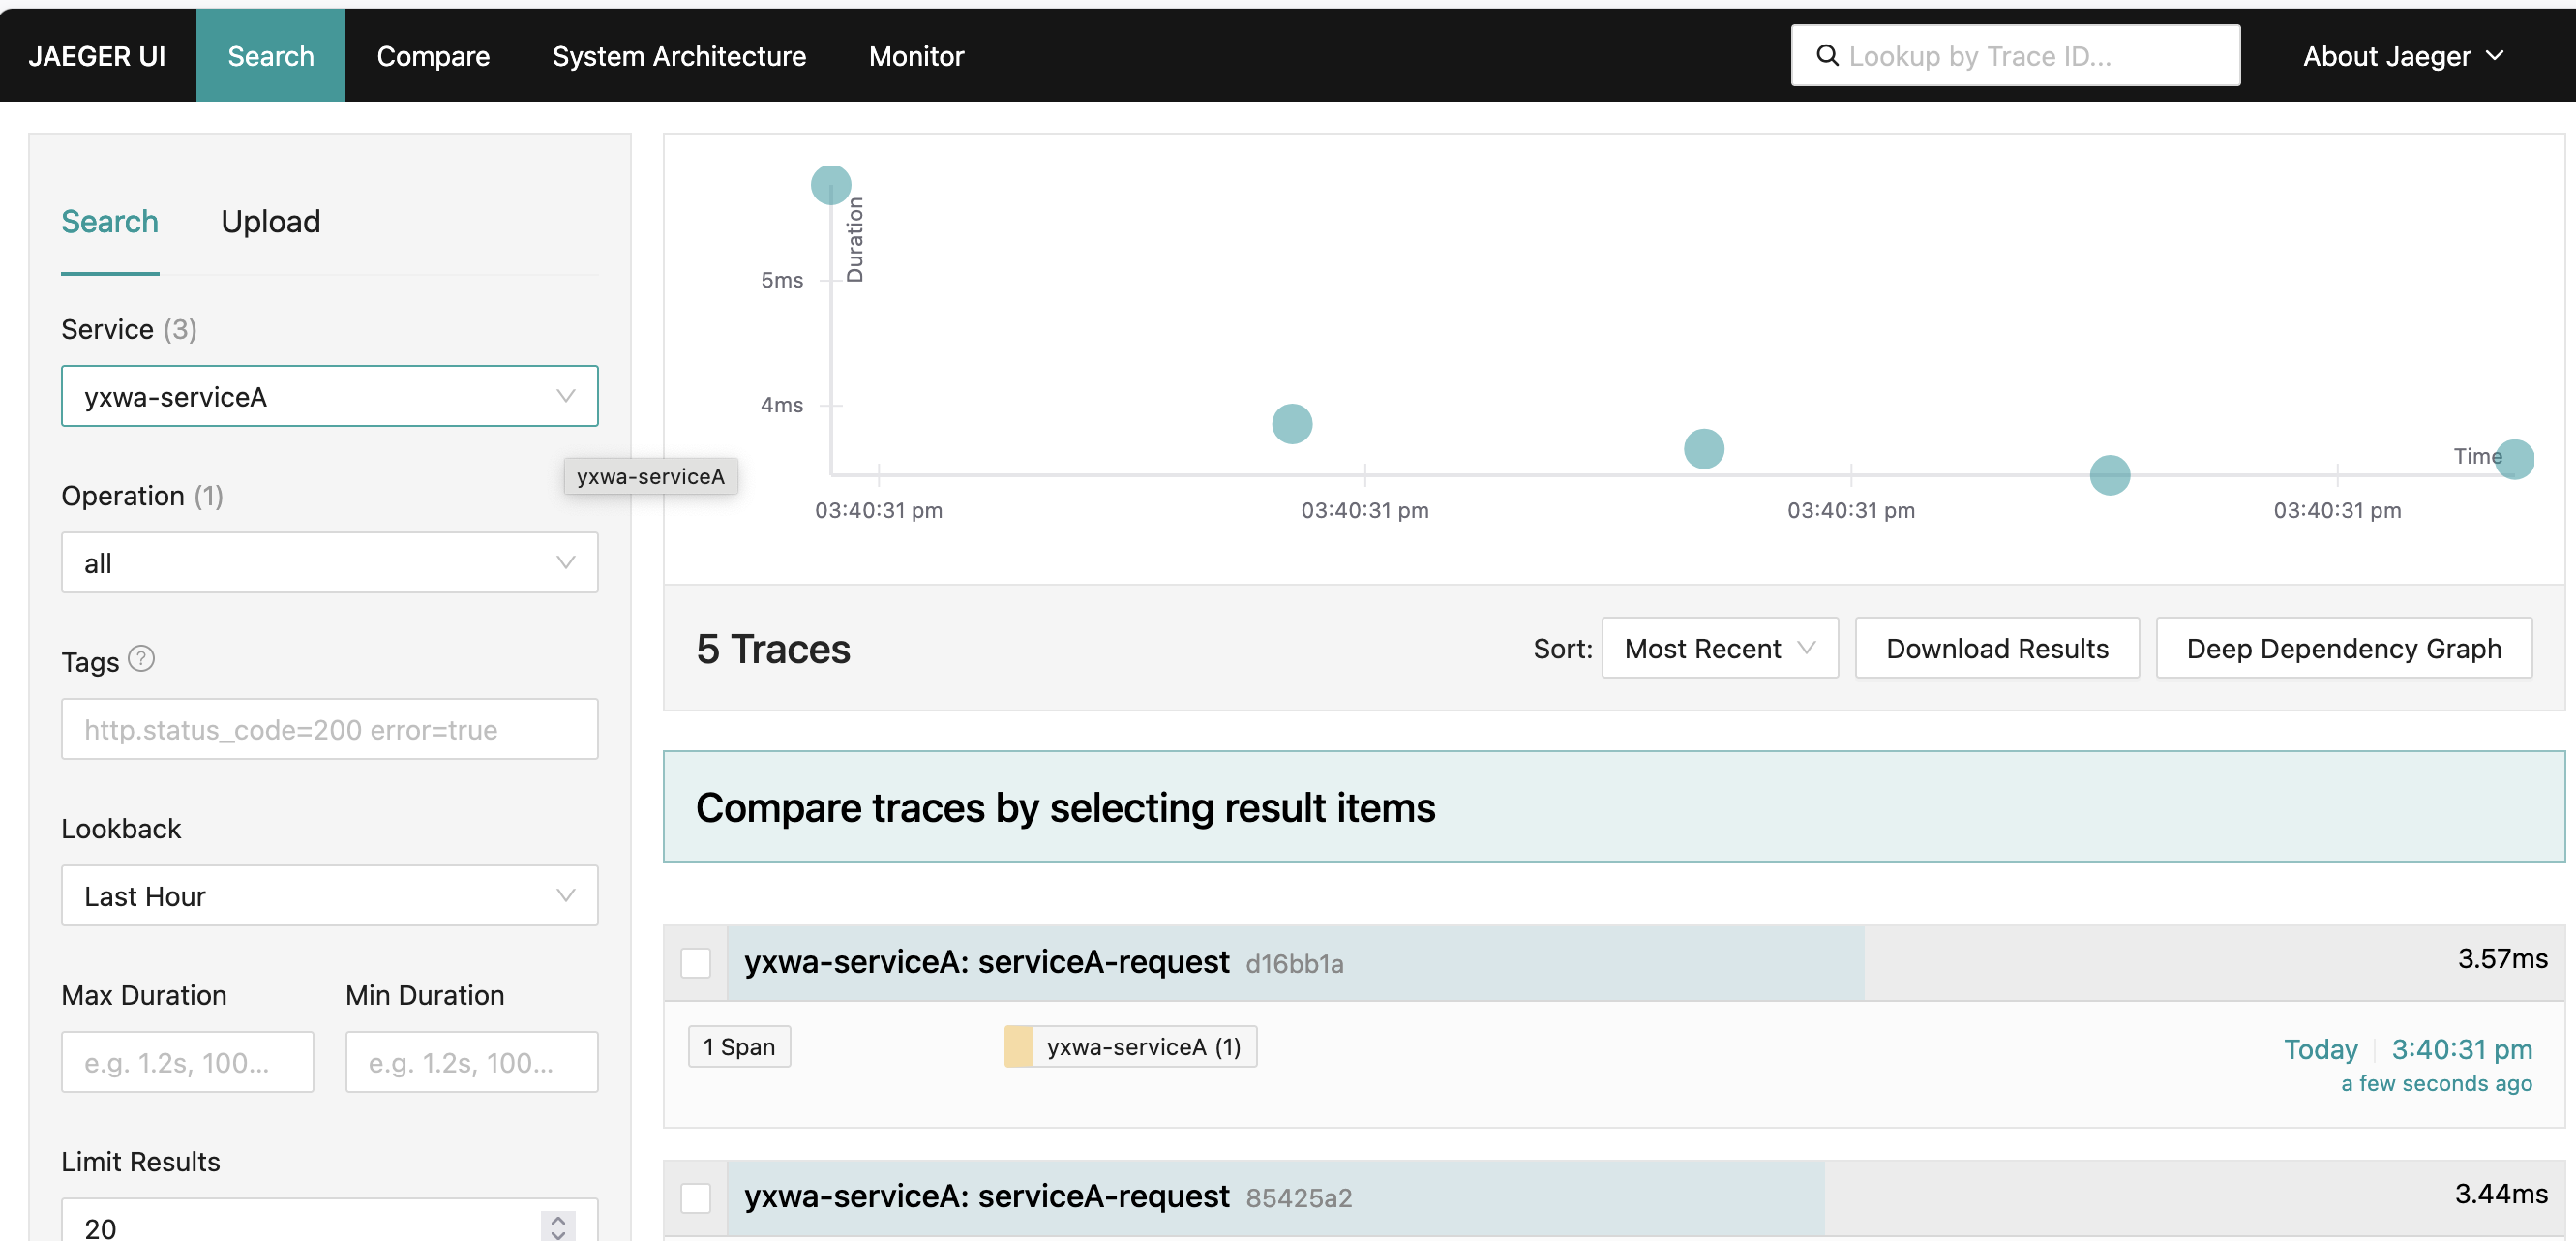Click the Tags help question-mark icon
The height and width of the screenshot is (1241, 2576).
pyautogui.click(x=142, y=659)
